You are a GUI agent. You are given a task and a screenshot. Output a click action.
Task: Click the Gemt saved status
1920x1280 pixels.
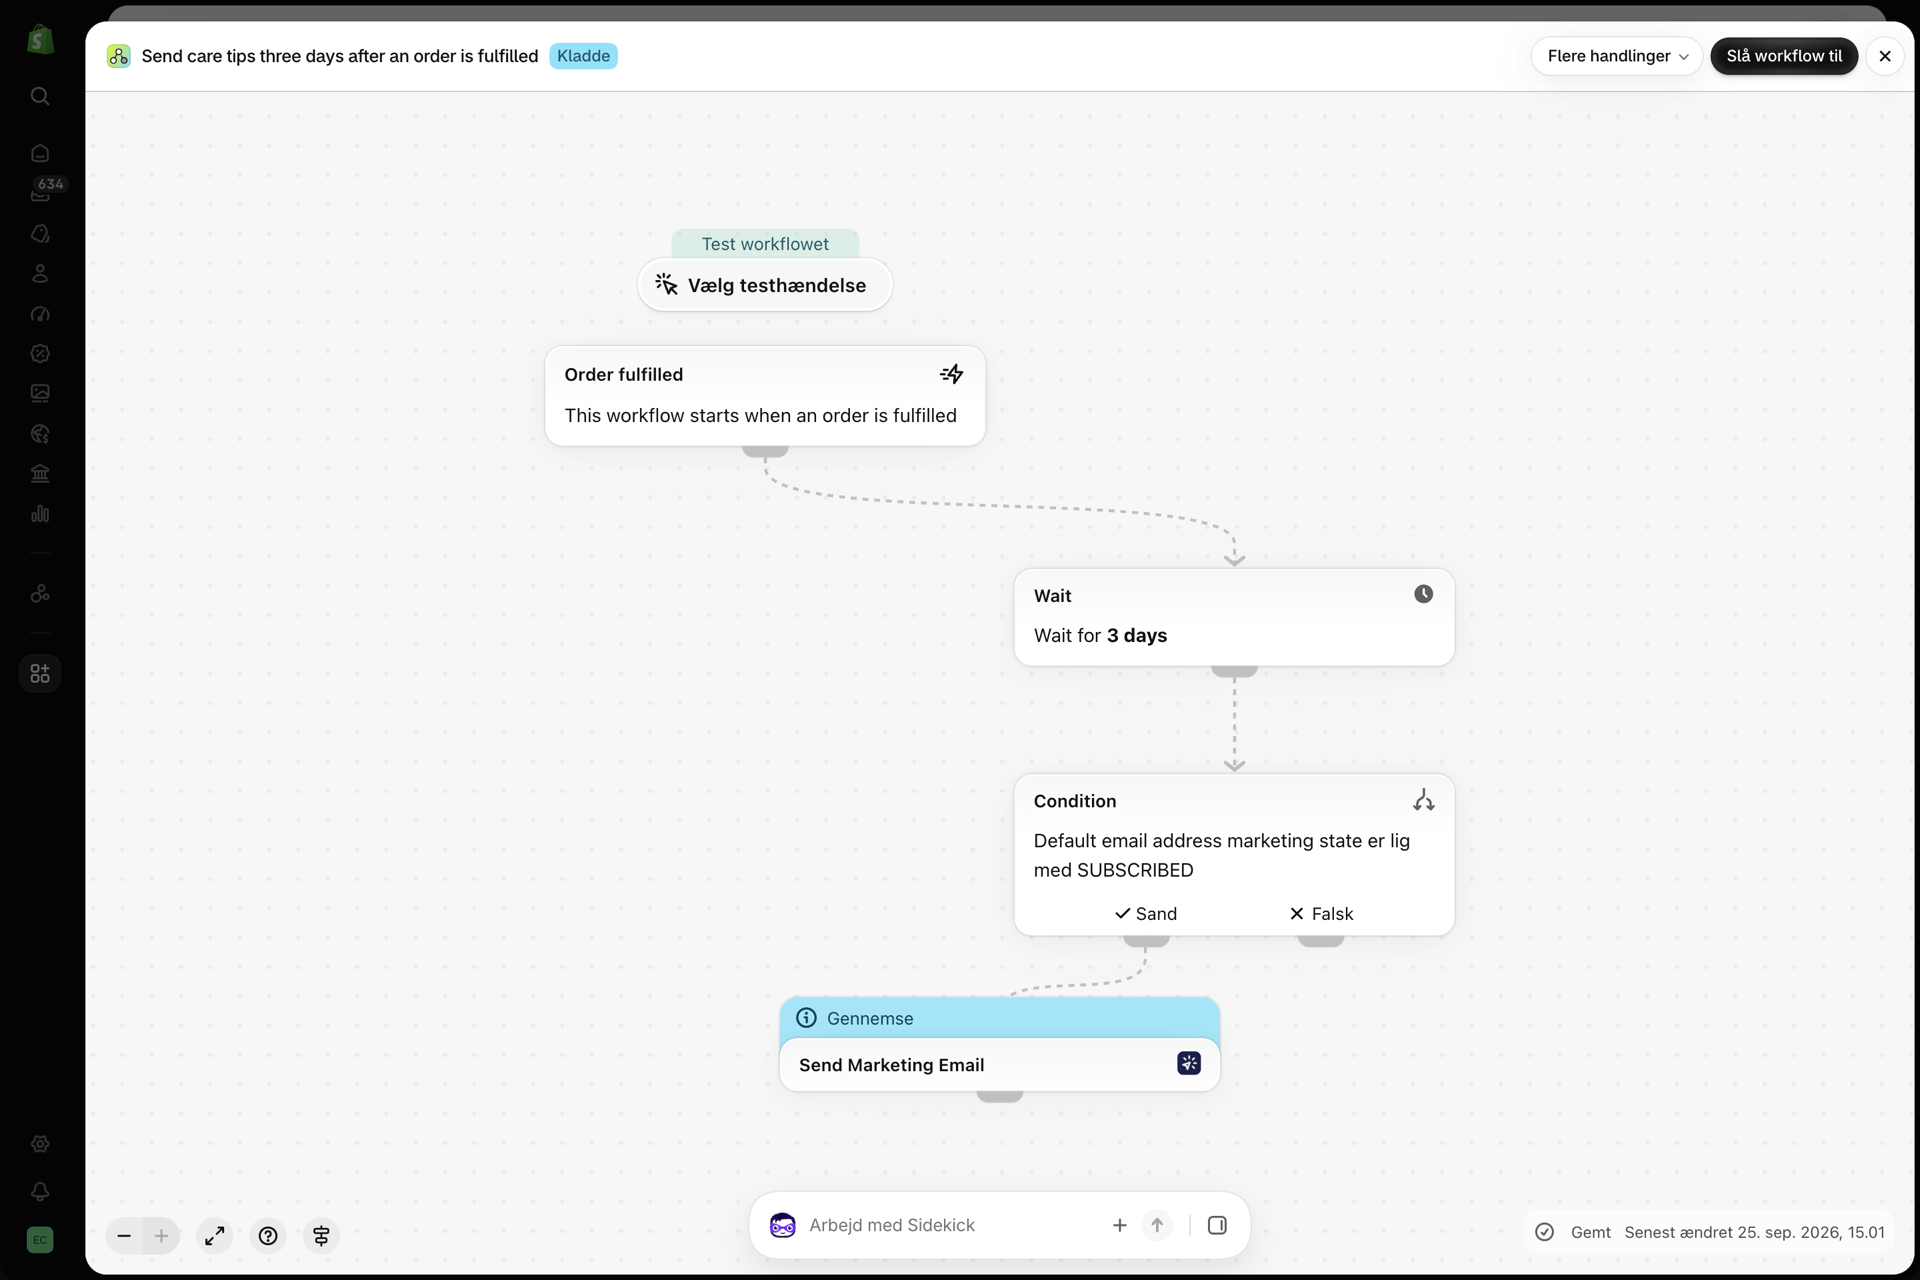pyautogui.click(x=1590, y=1232)
